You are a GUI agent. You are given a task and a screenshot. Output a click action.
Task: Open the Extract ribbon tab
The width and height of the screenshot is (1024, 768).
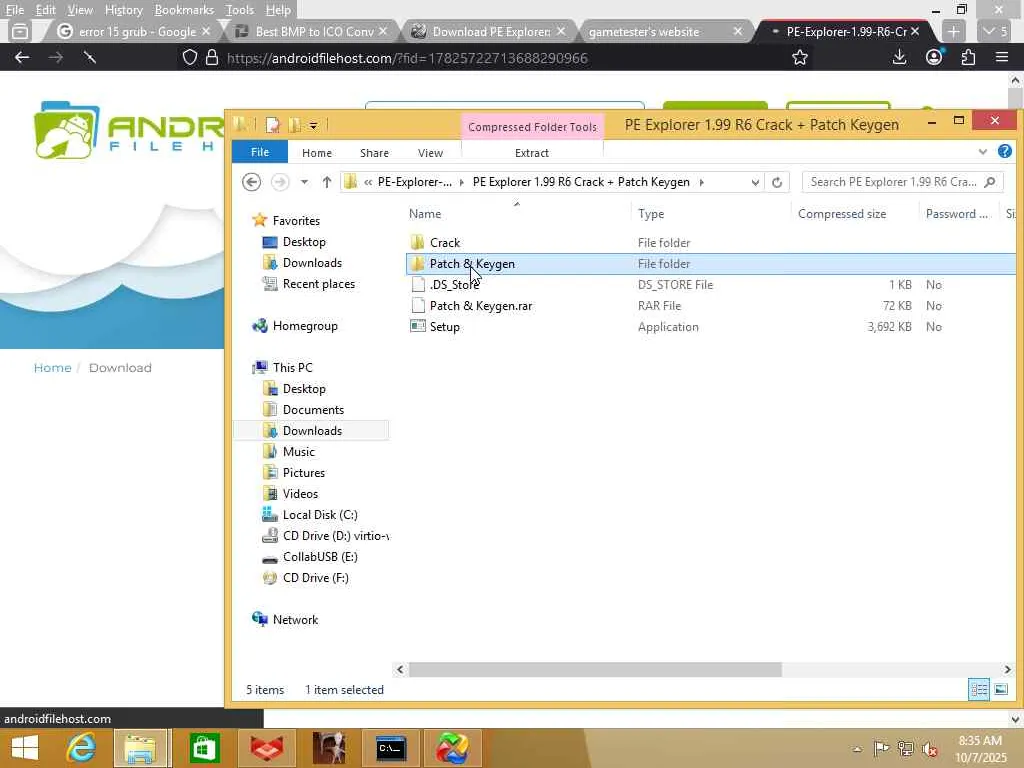click(532, 153)
